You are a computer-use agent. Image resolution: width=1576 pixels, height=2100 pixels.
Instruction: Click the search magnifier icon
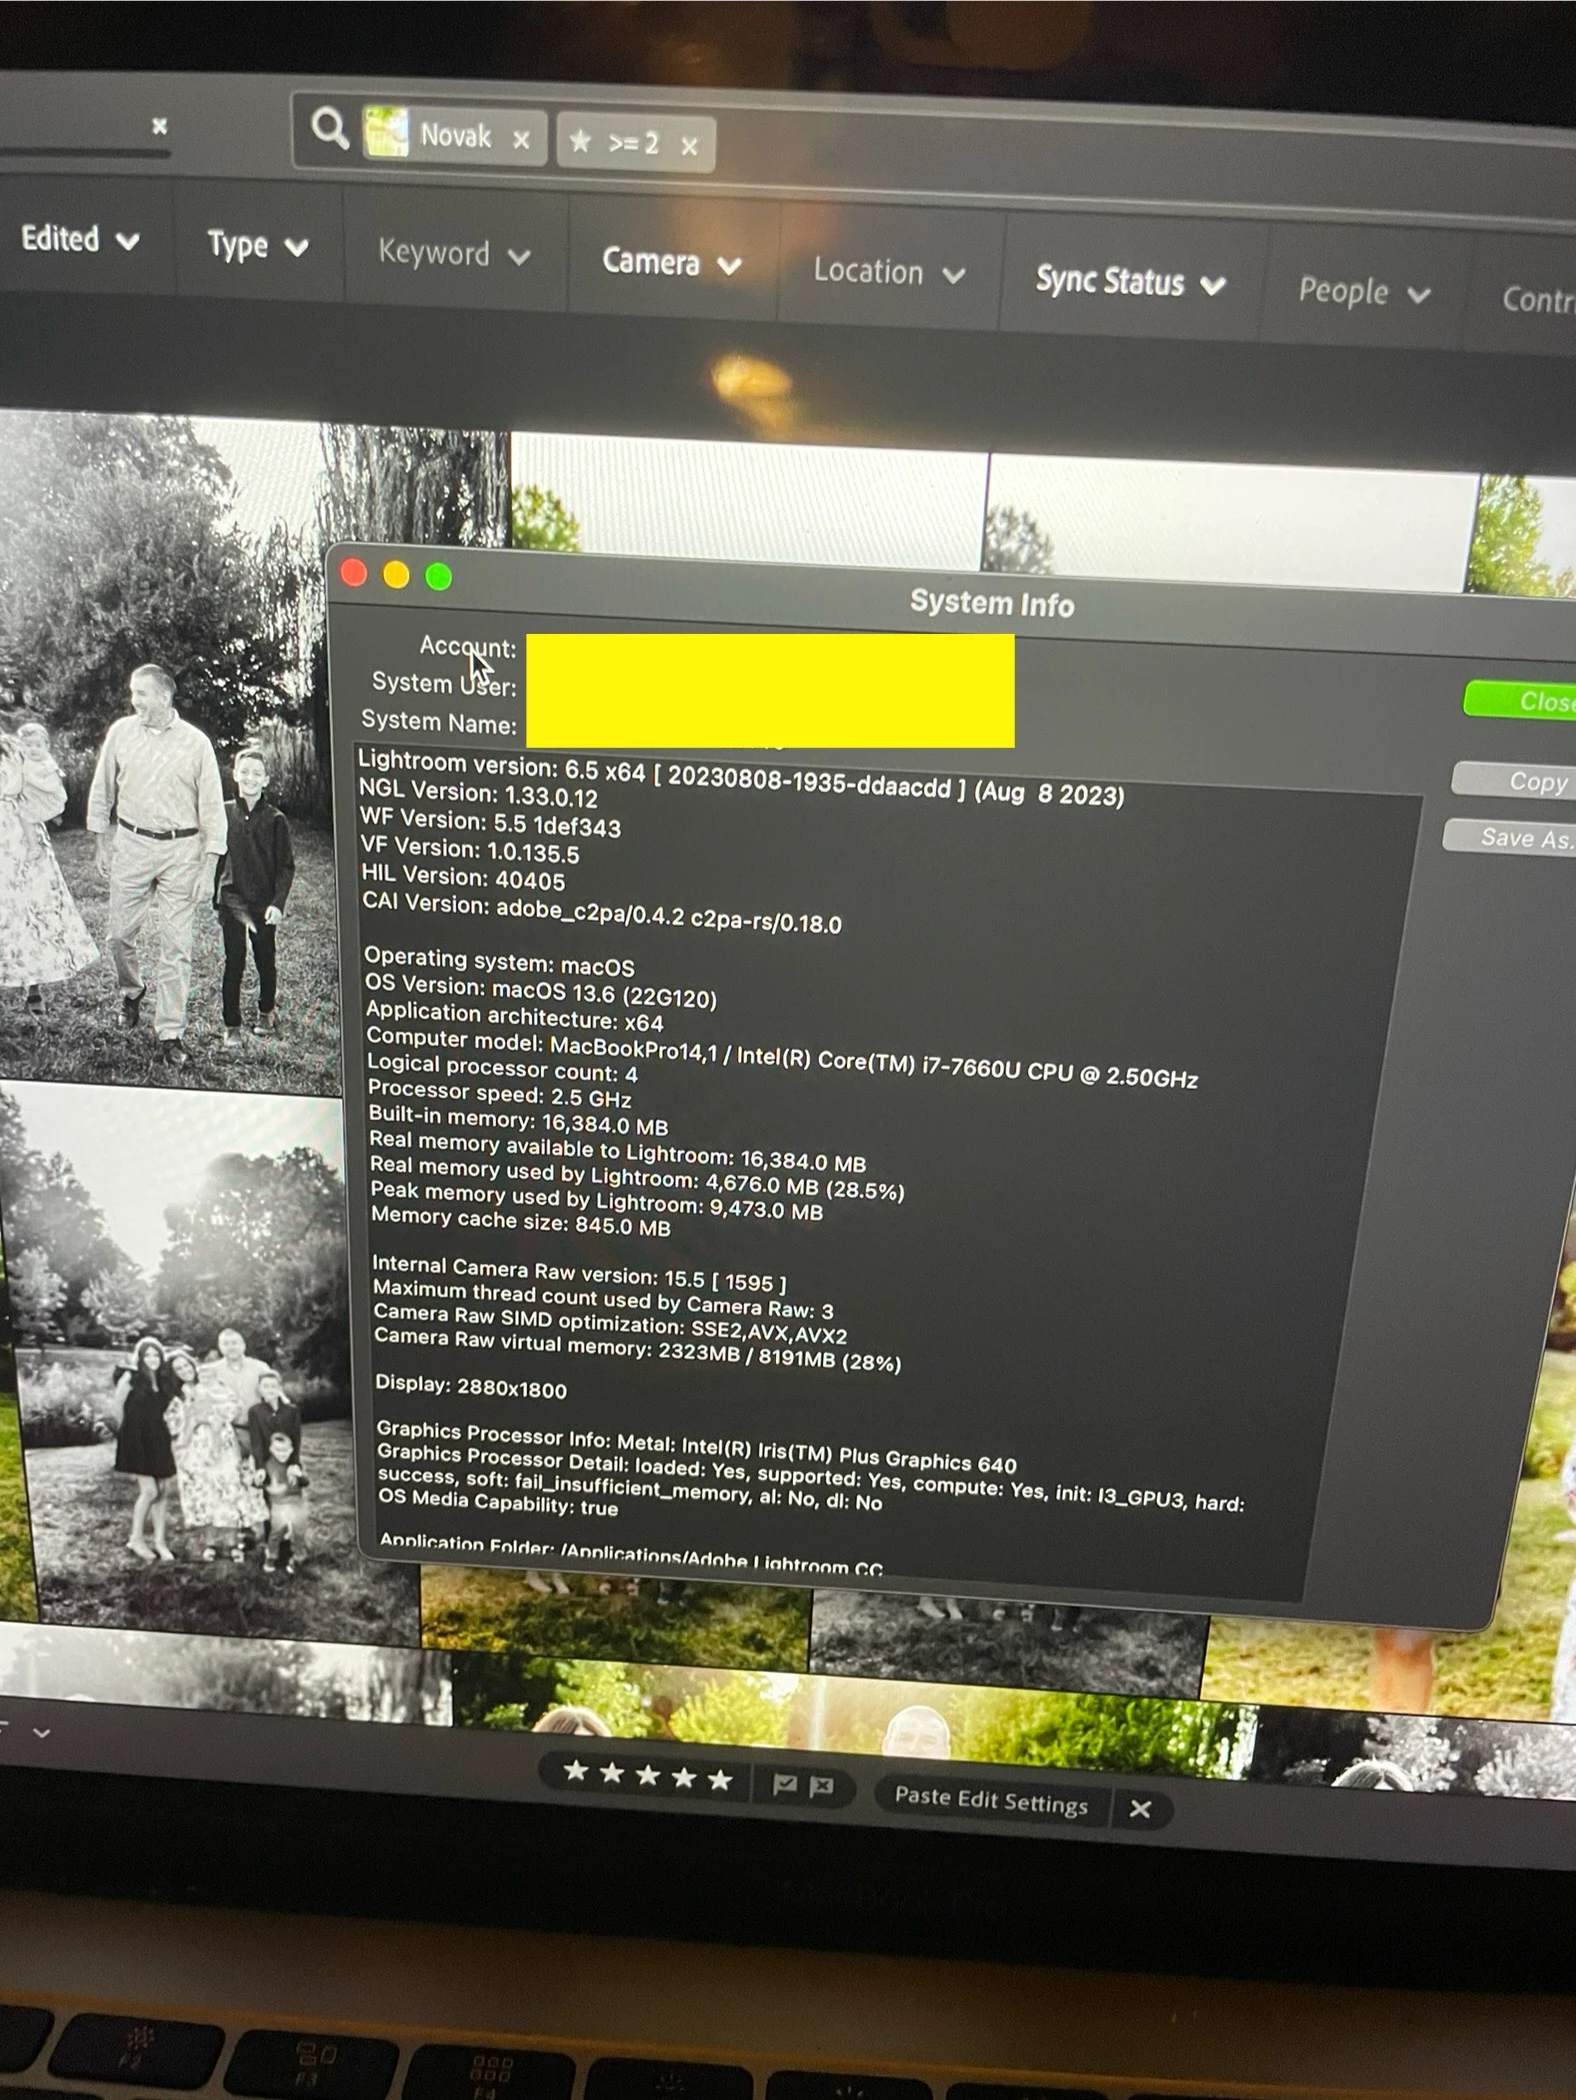[x=329, y=129]
